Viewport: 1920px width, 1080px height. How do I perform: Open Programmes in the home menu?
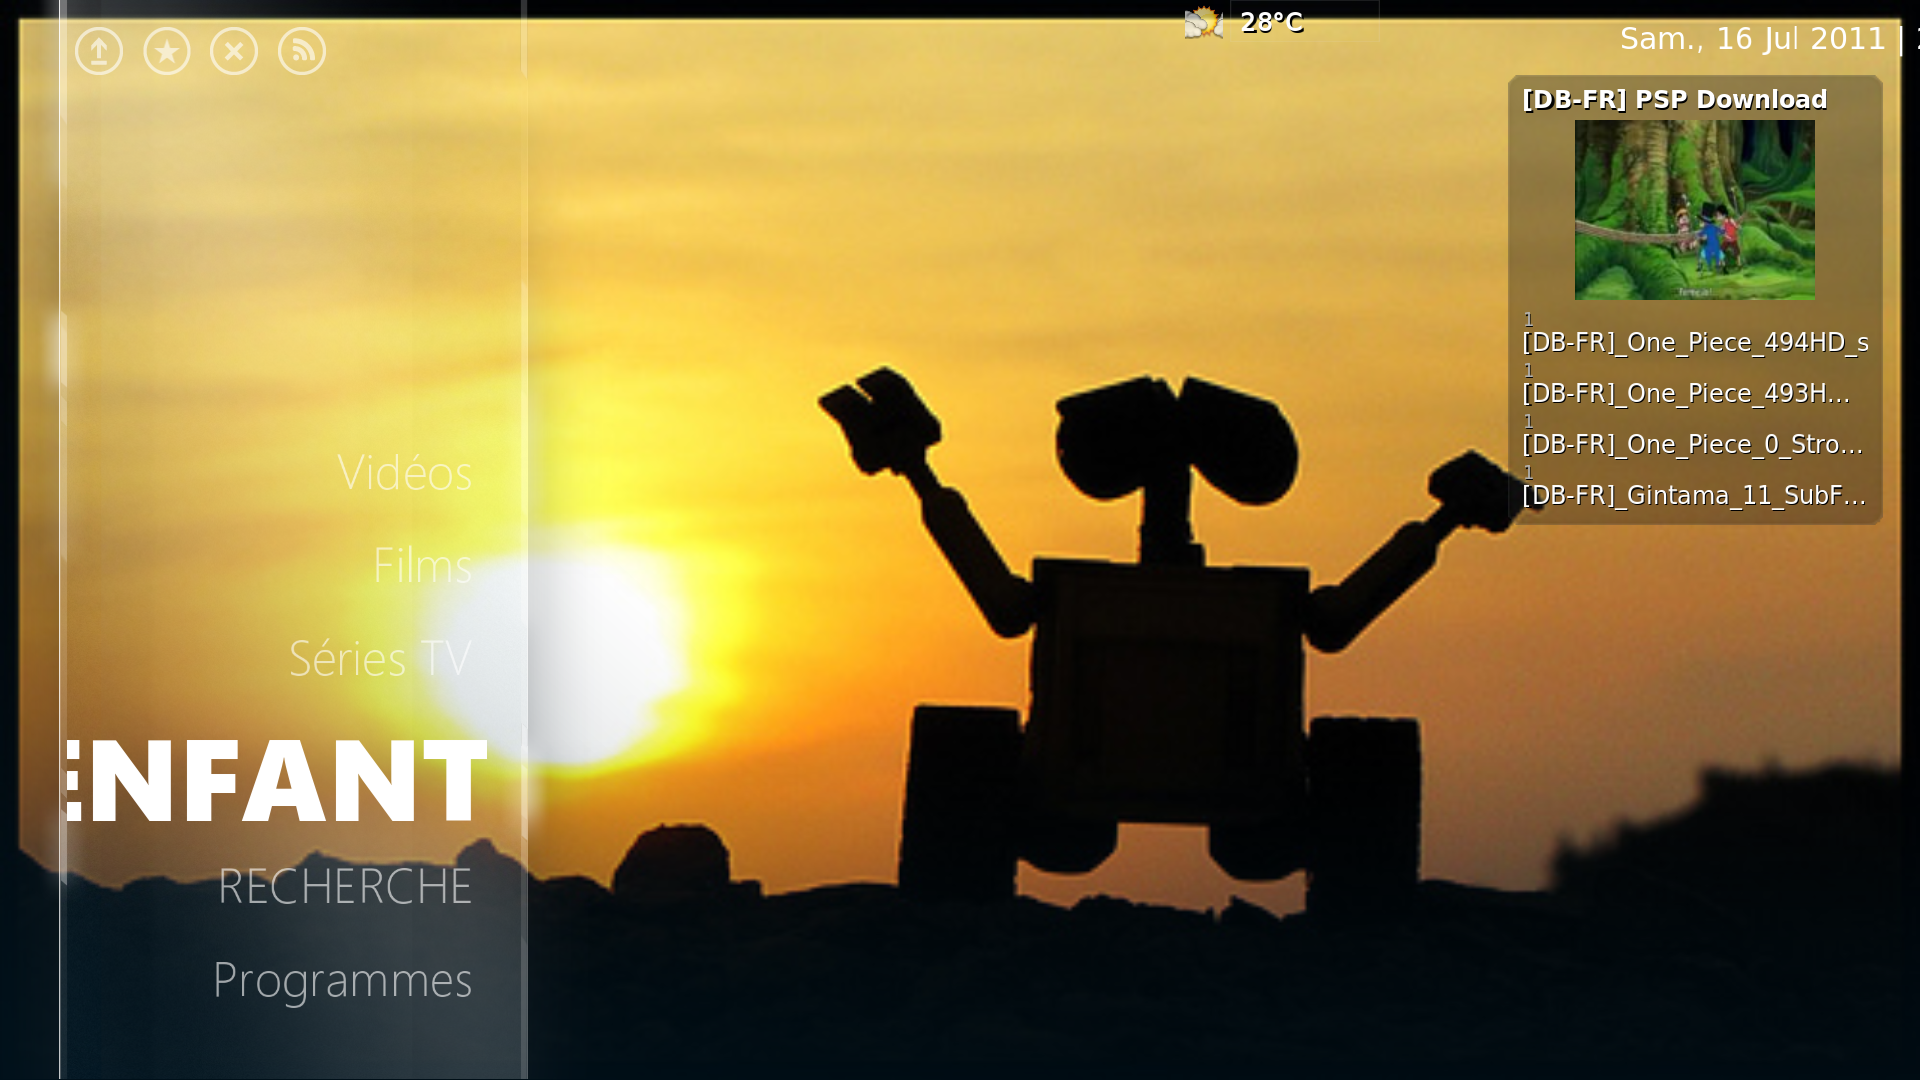[x=342, y=980]
